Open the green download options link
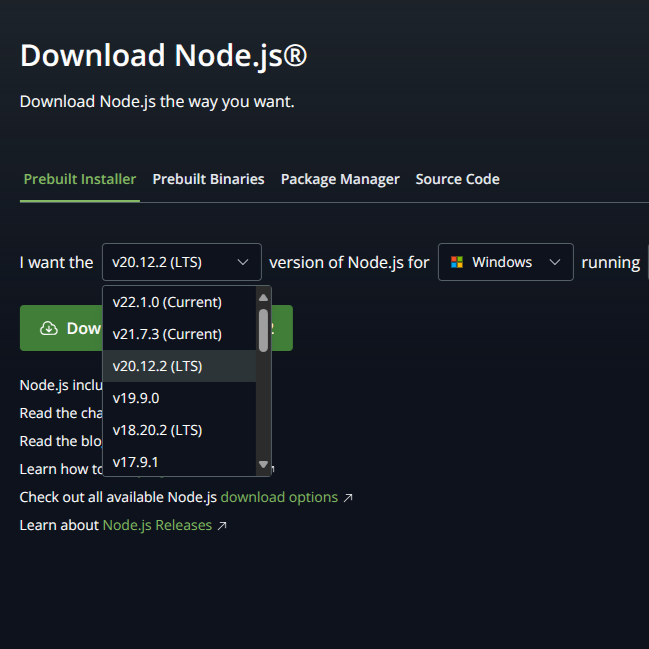This screenshot has width=649, height=649. pyautogui.click(x=279, y=497)
